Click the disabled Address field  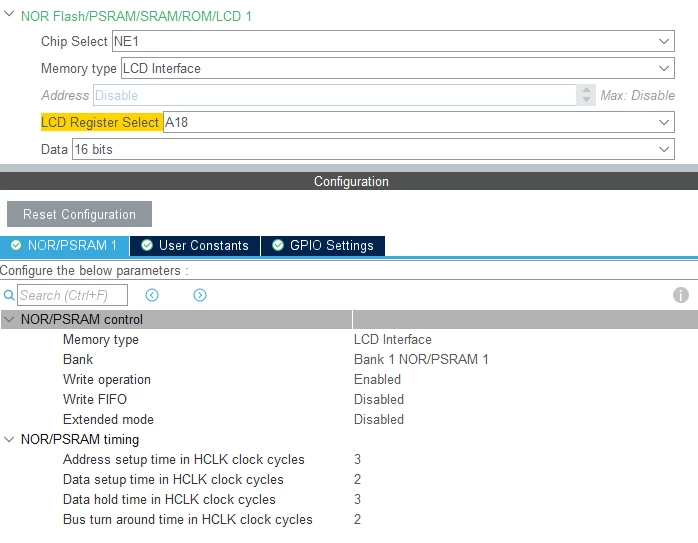coord(335,95)
